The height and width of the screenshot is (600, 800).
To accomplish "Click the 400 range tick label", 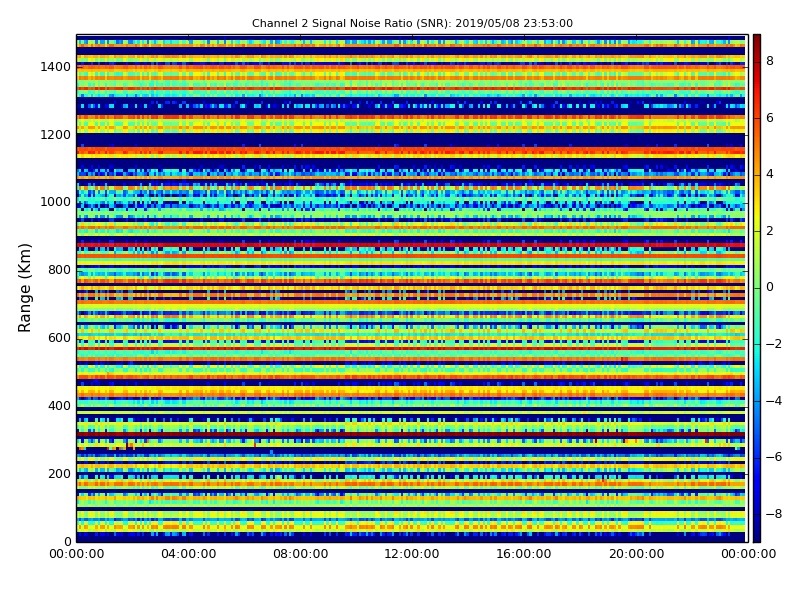I will (59, 406).
